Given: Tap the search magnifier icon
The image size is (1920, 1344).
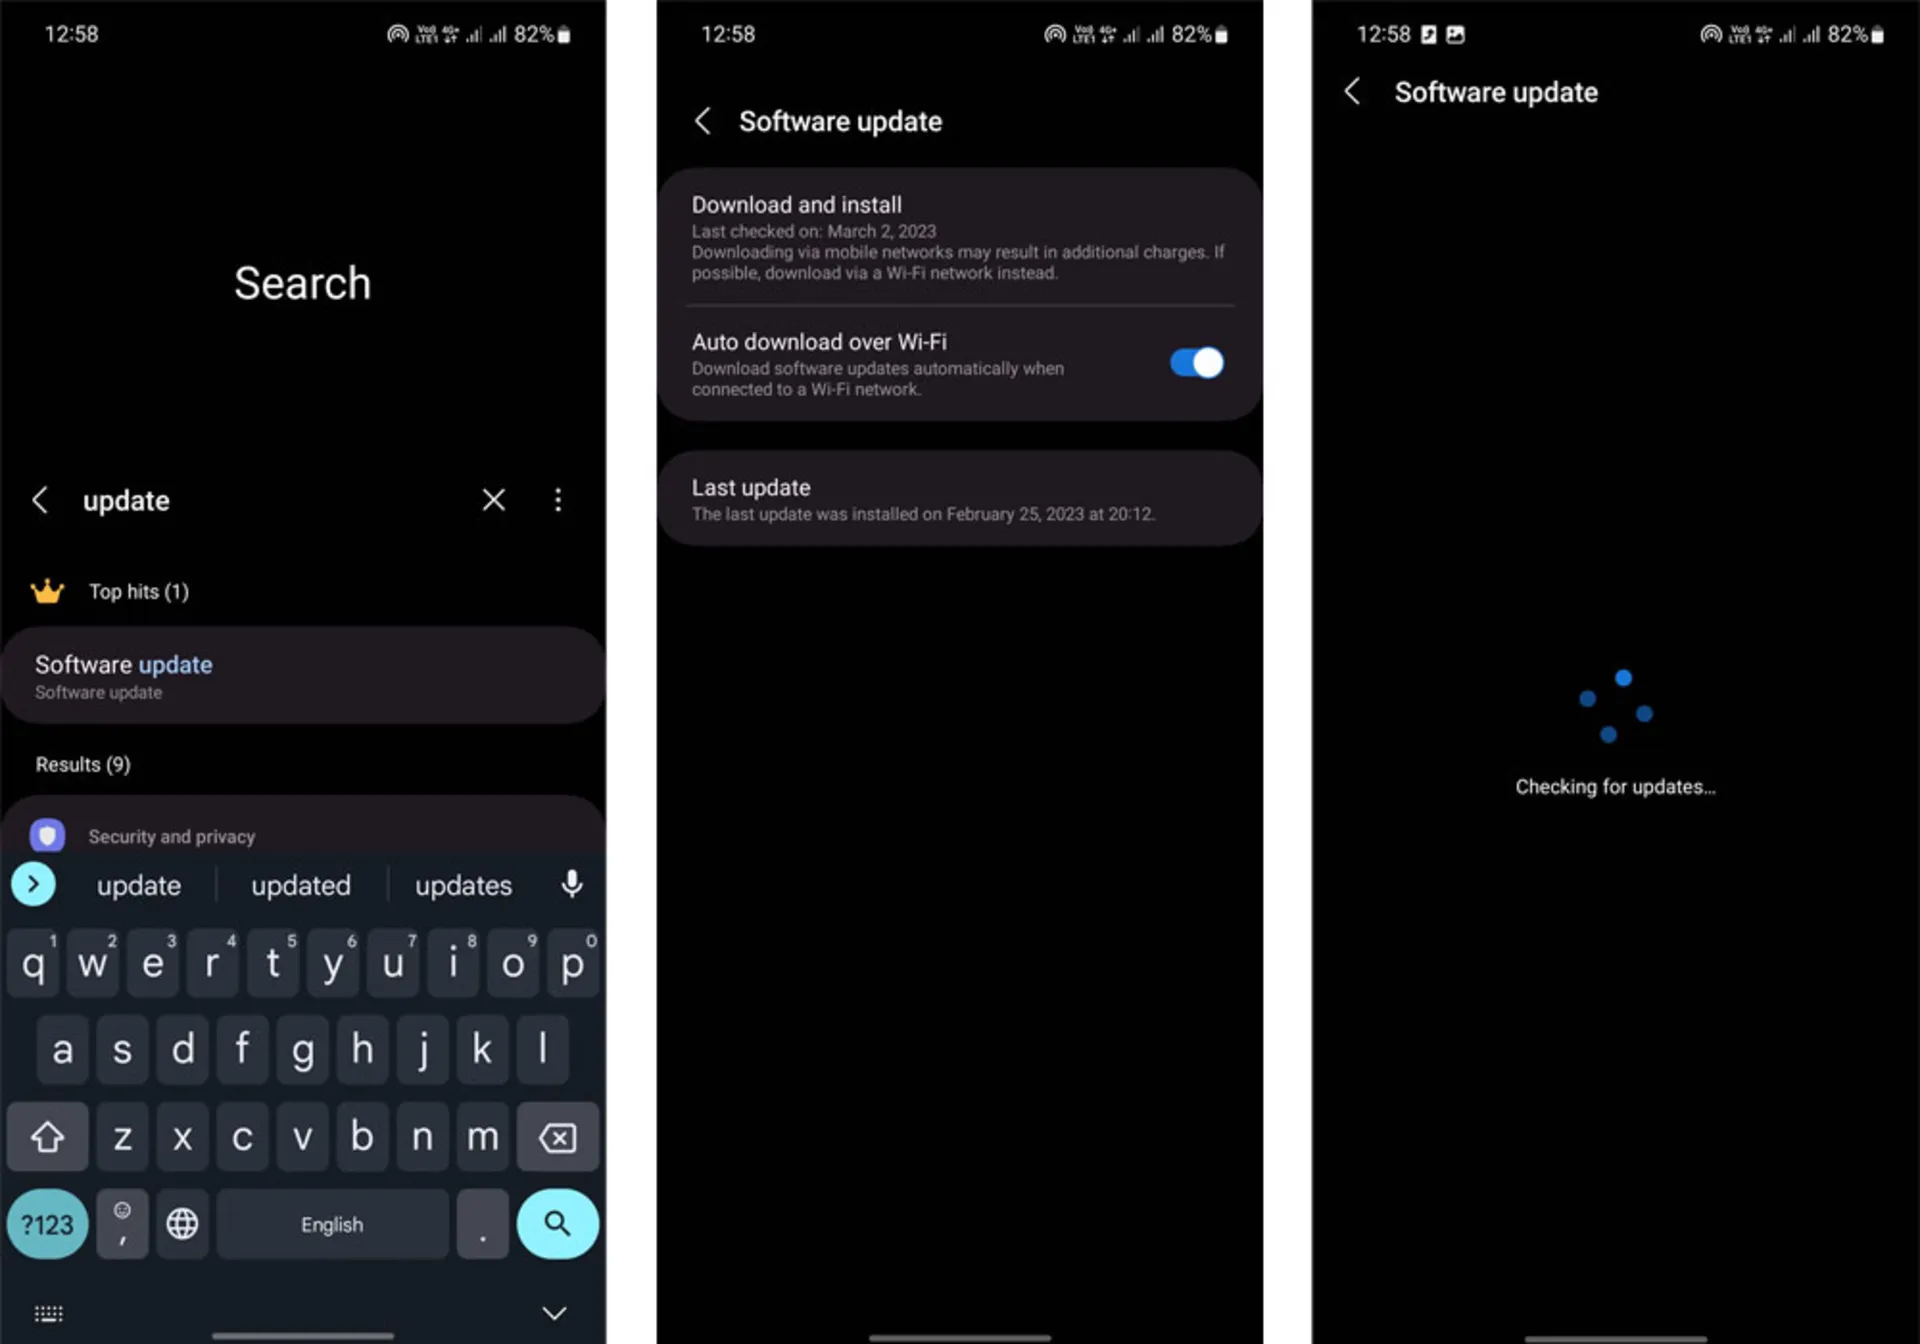Looking at the screenshot, I should (557, 1223).
